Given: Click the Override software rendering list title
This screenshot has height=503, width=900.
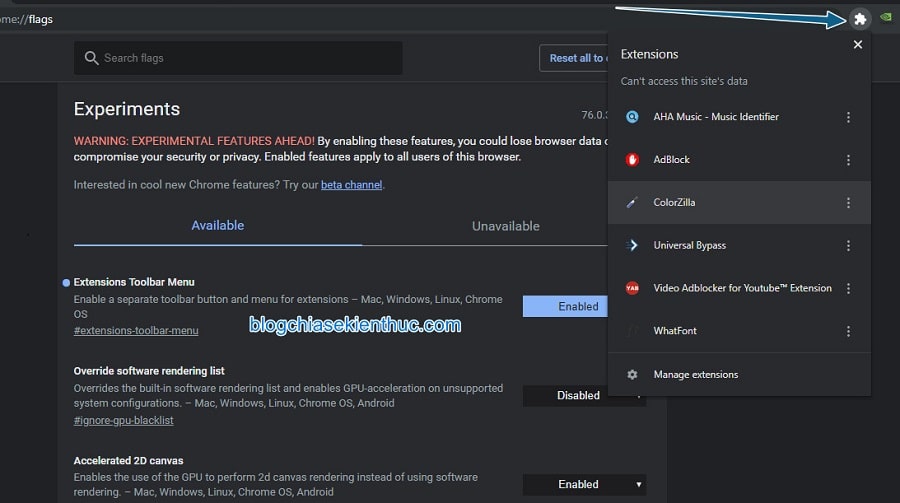Looking at the screenshot, I should pos(149,371).
